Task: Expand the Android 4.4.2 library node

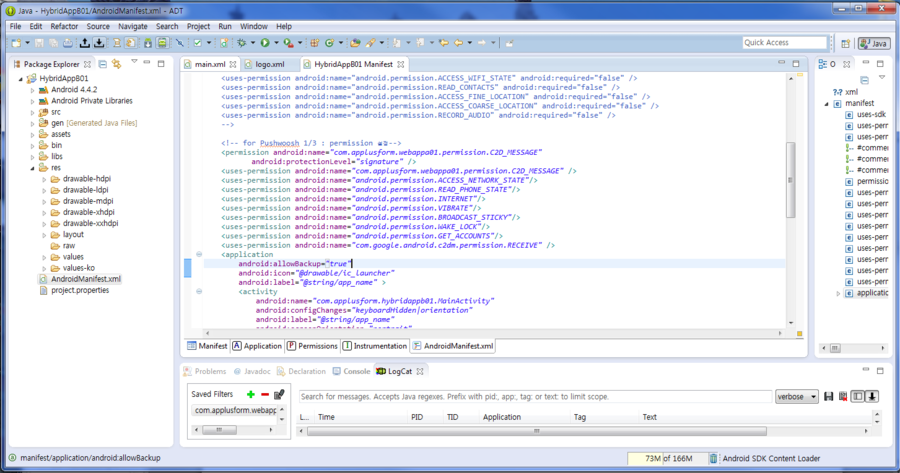Action: (x=32, y=90)
